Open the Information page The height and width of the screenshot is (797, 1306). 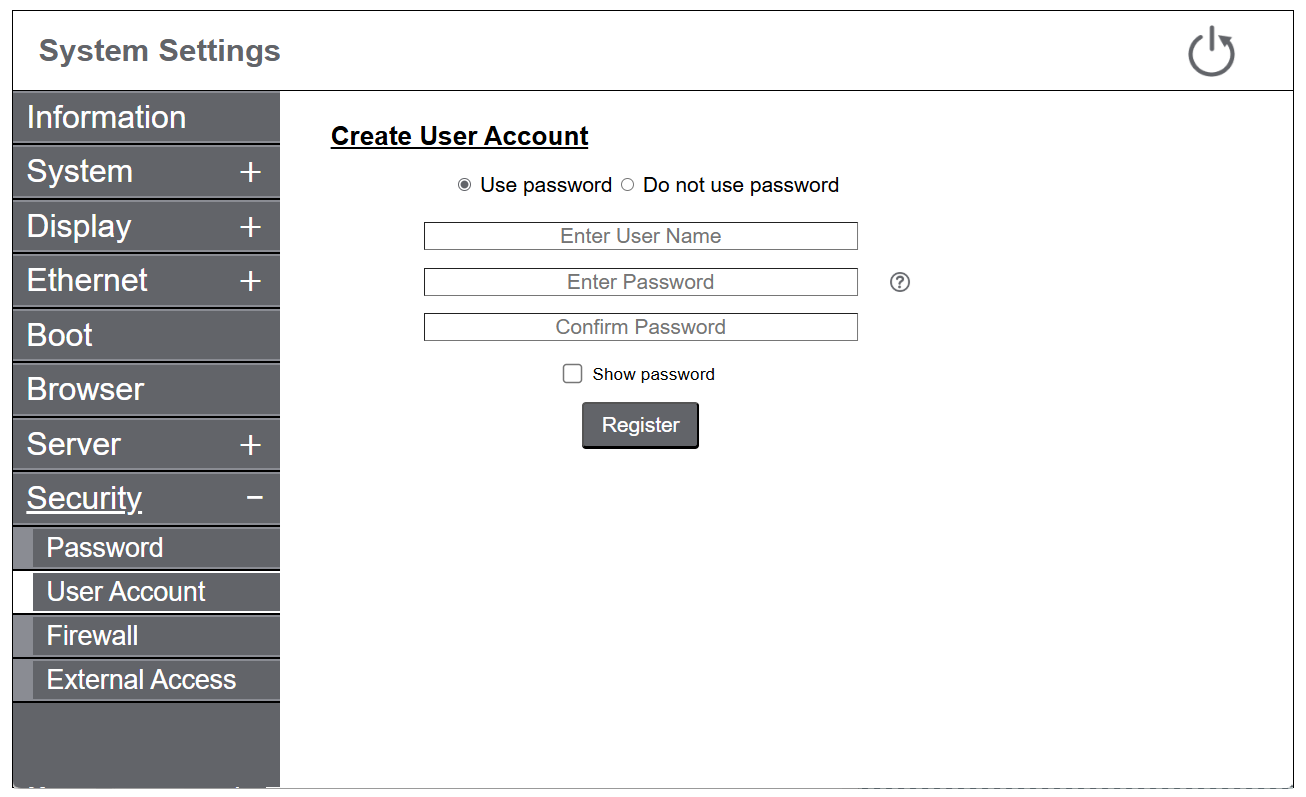point(106,117)
